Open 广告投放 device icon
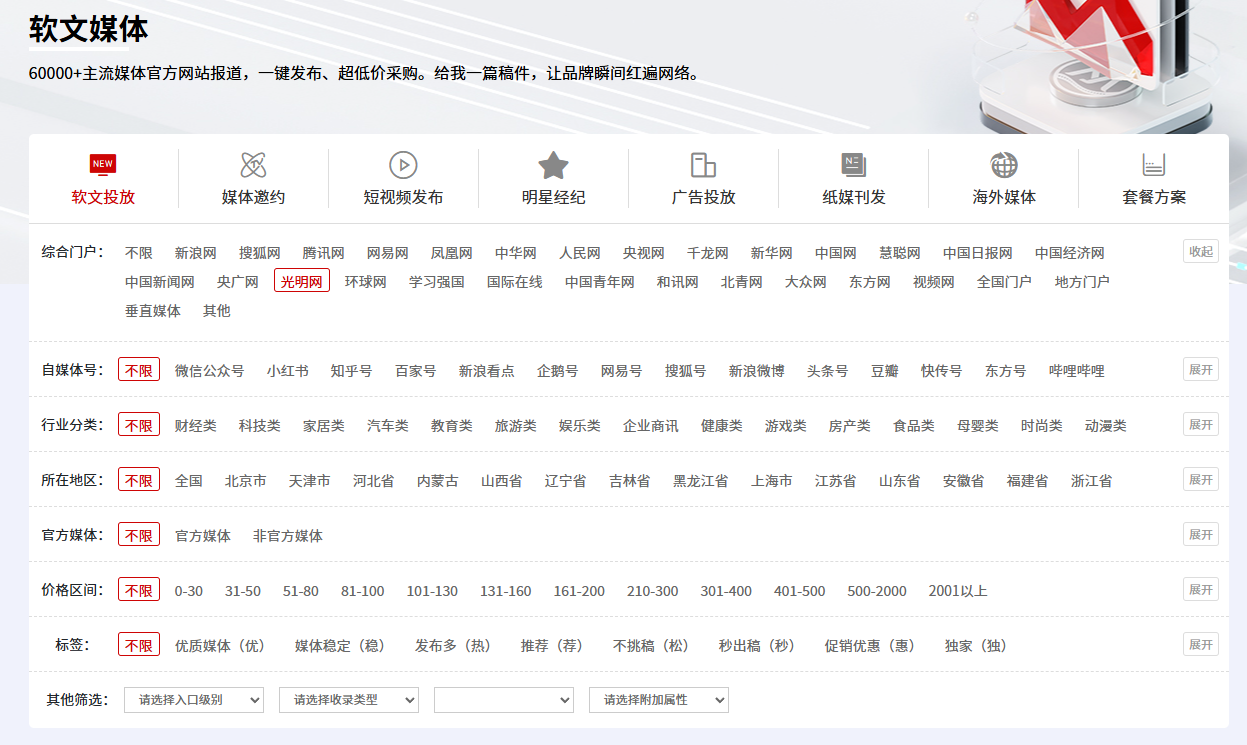 703,165
